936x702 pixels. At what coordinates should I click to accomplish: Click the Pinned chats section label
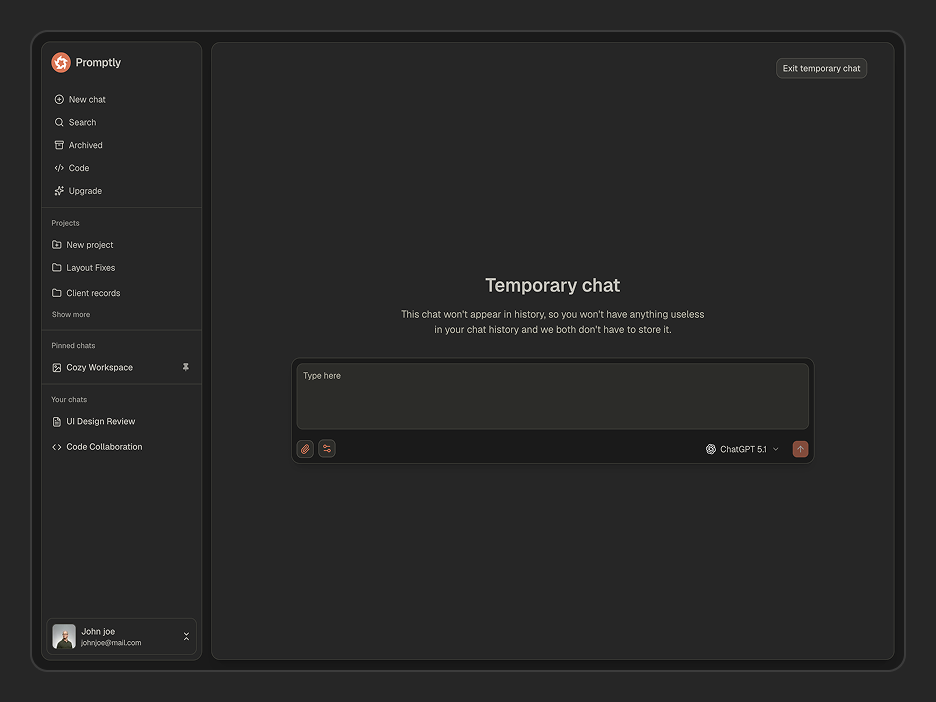[x=73, y=346]
